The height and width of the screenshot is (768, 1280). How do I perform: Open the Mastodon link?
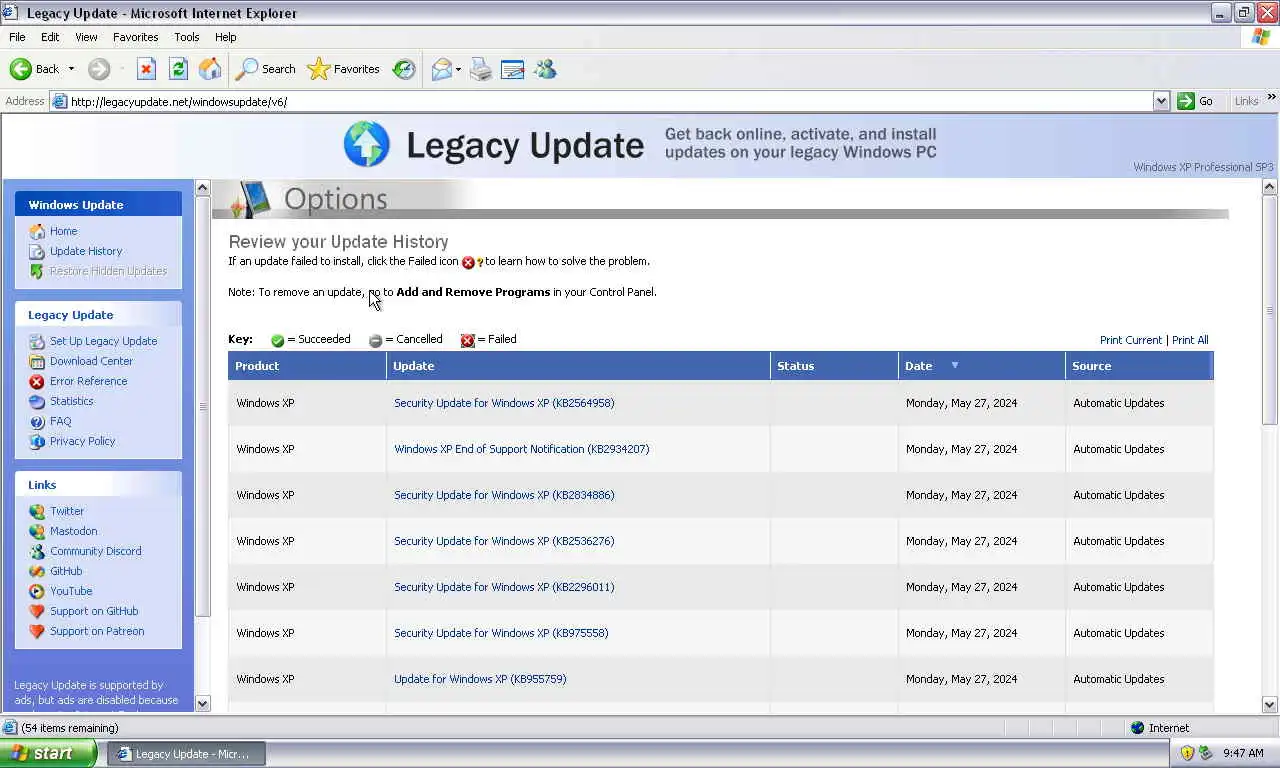[73, 531]
